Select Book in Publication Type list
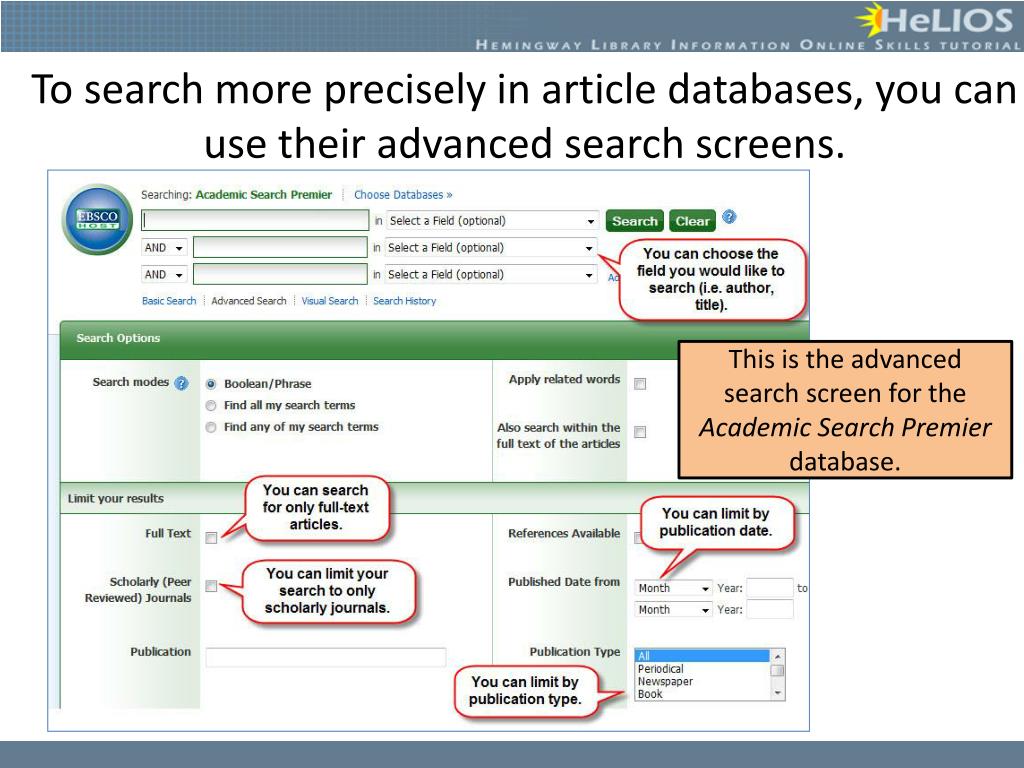 point(703,694)
